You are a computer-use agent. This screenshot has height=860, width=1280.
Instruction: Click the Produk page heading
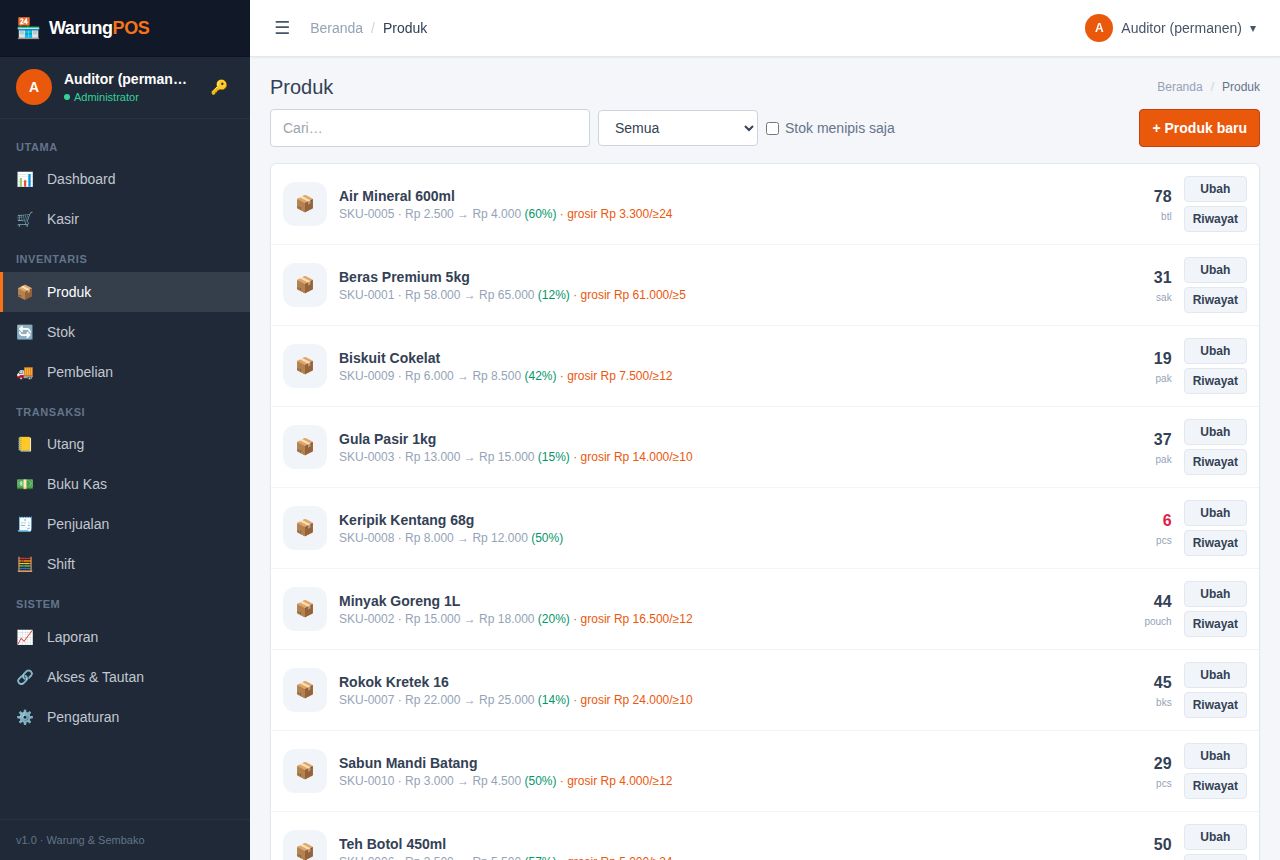click(301, 87)
